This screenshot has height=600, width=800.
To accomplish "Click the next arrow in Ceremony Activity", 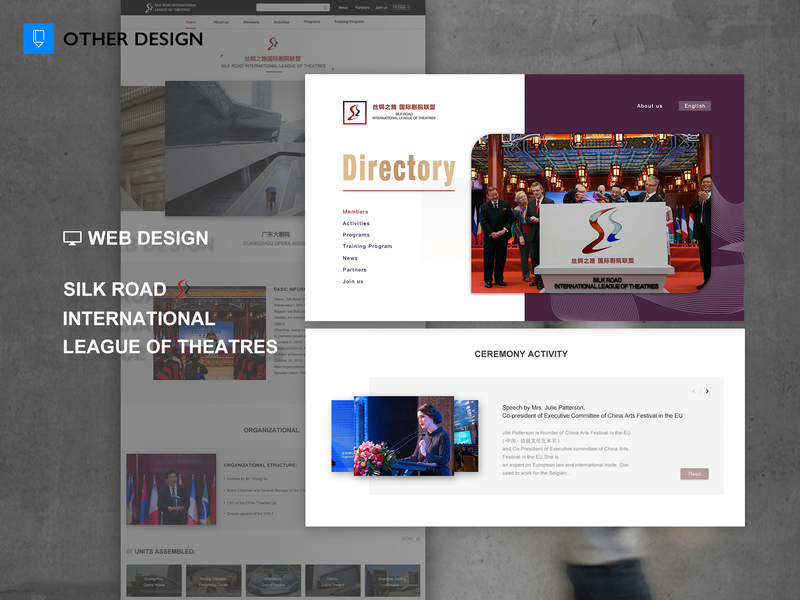I will pyautogui.click(x=707, y=391).
